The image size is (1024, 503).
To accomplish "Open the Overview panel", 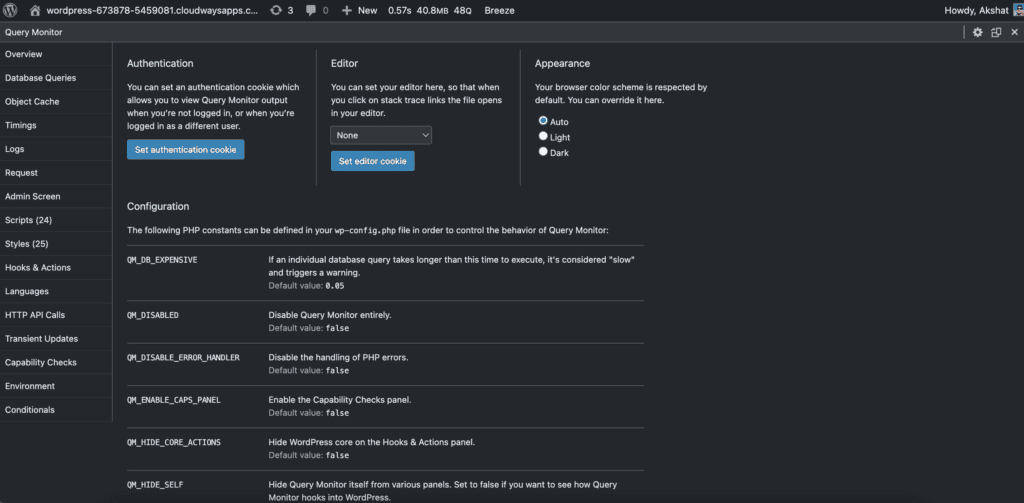I will click(56, 54).
